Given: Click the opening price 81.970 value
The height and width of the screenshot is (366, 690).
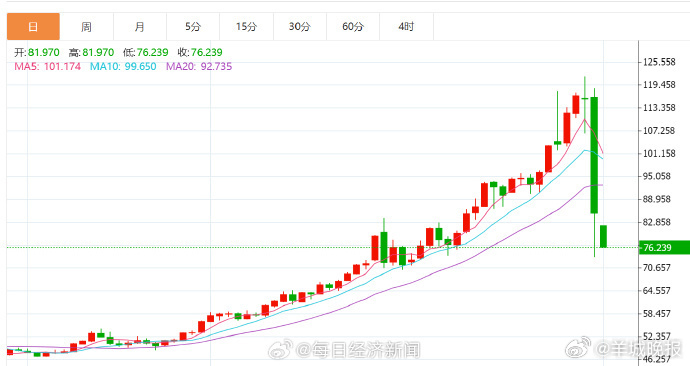Looking at the screenshot, I should click(44, 52).
